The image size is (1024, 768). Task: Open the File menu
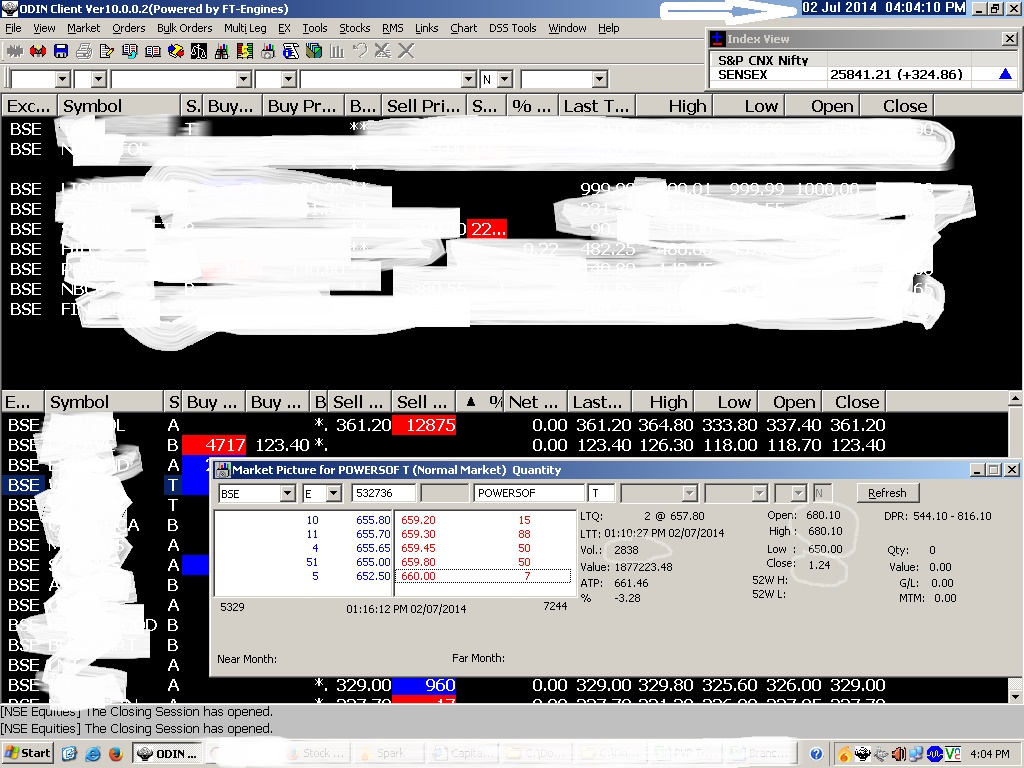tap(13, 28)
